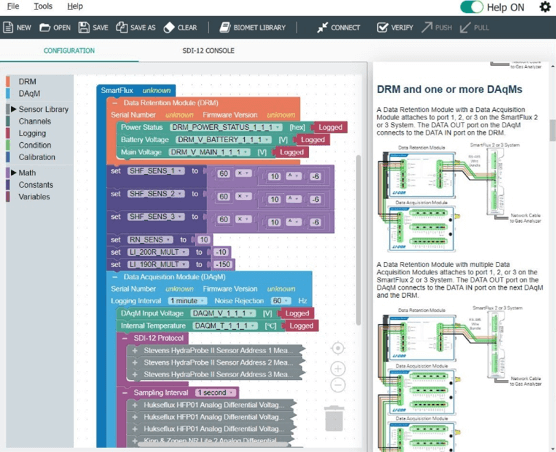Expand Stevens HydraProbe II Address 3 block
This screenshot has height=452, width=556.
[x=135, y=374]
